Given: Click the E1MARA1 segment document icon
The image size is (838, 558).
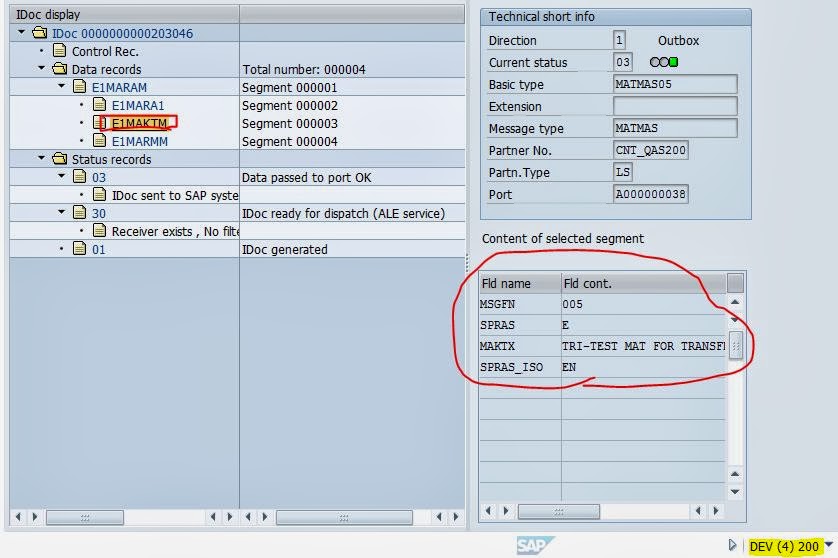Looking at the screenshot, I should [x=99, y=105].
